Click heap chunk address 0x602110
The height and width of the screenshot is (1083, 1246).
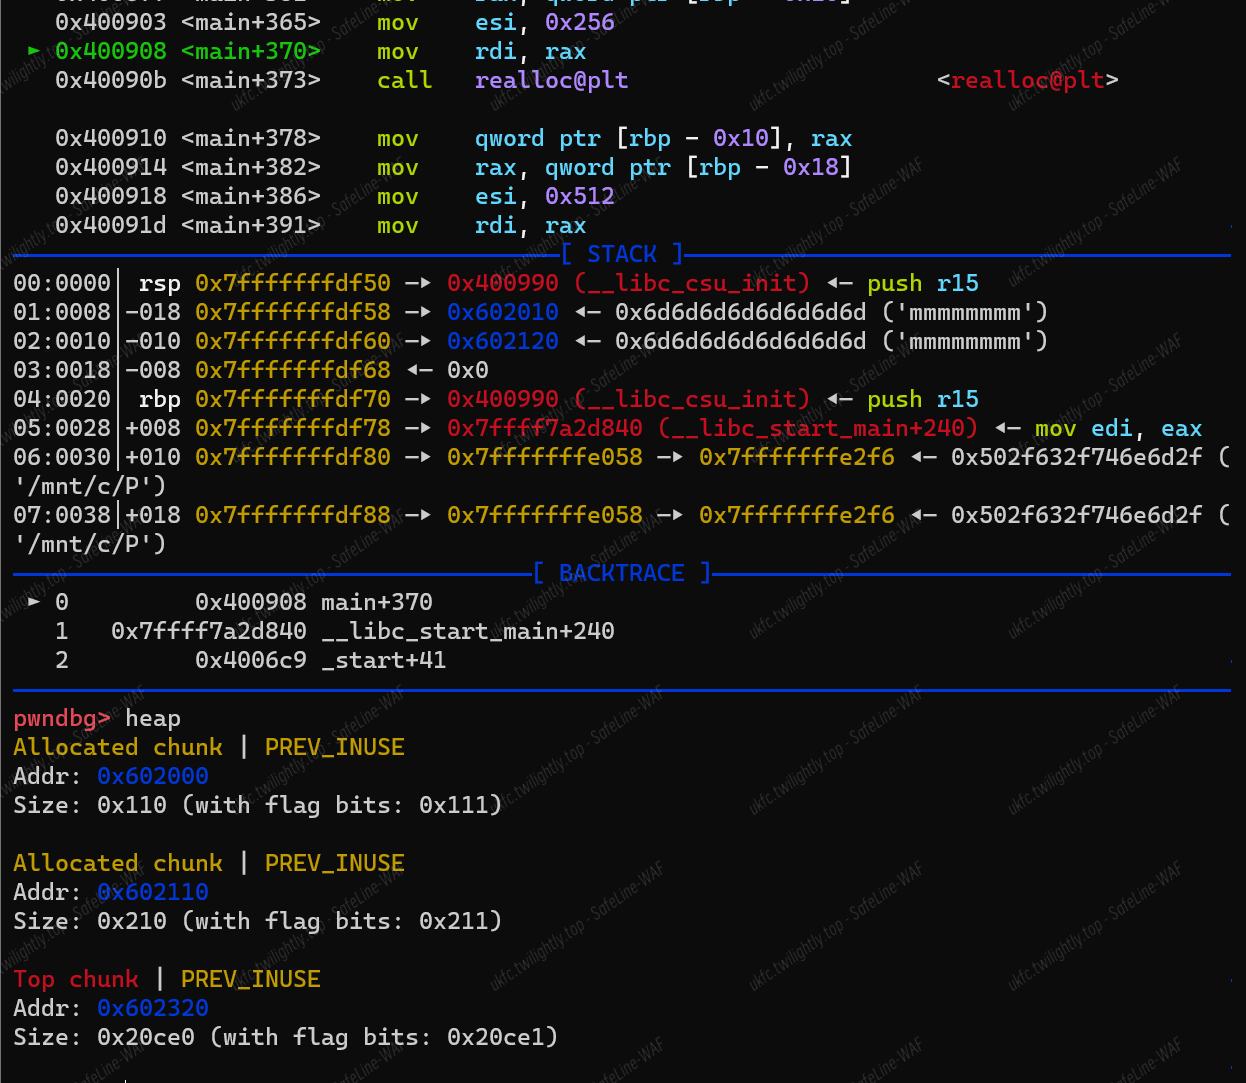click(152, 892)
